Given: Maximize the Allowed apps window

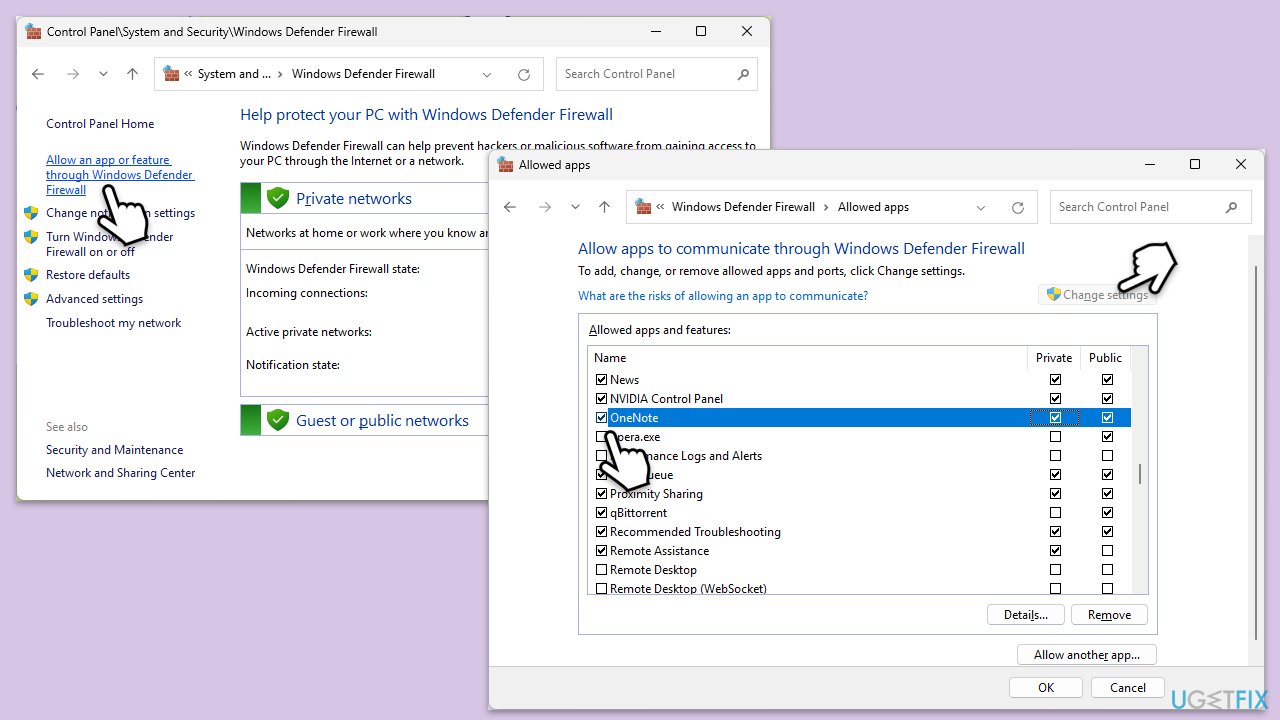Looking at the screenshot, I should [x=1194, y=164].
